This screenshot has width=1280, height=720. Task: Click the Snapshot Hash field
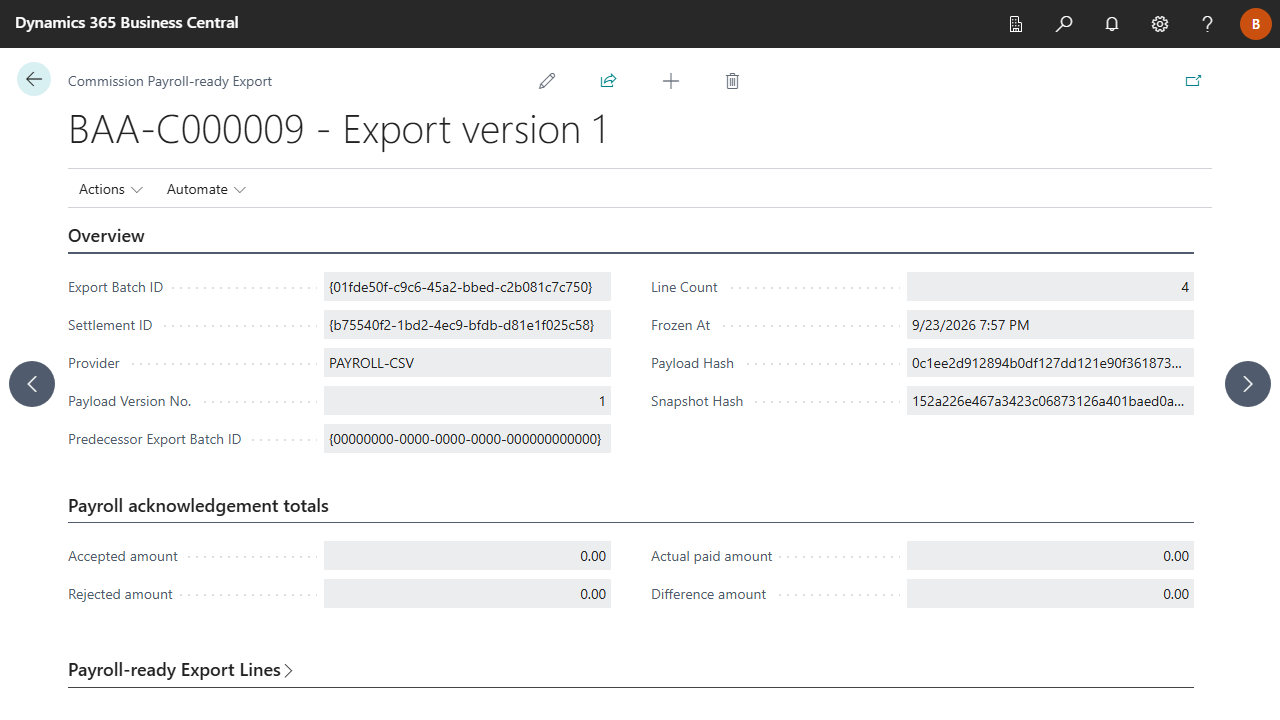[x=1050, y=401]
